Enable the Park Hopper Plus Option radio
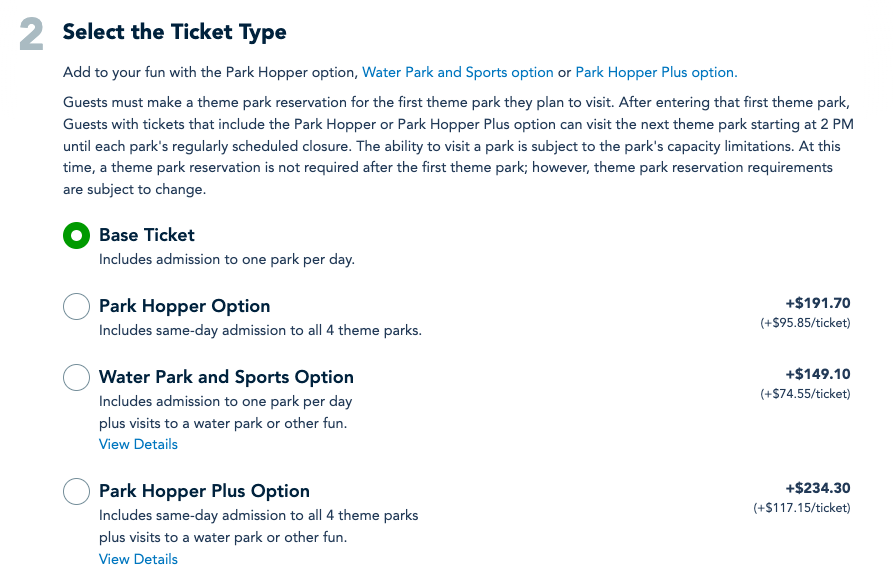The image size is (893, 581). (x=76, y=492)
